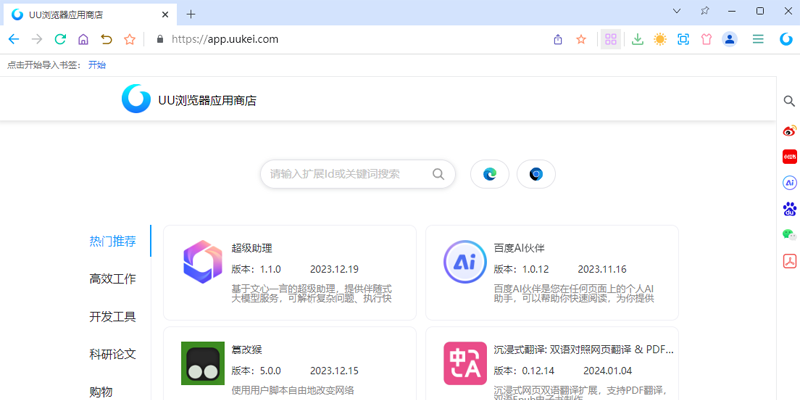
Task: Open the sidebar search magnifier icon
Action: [x=789, y=101]
